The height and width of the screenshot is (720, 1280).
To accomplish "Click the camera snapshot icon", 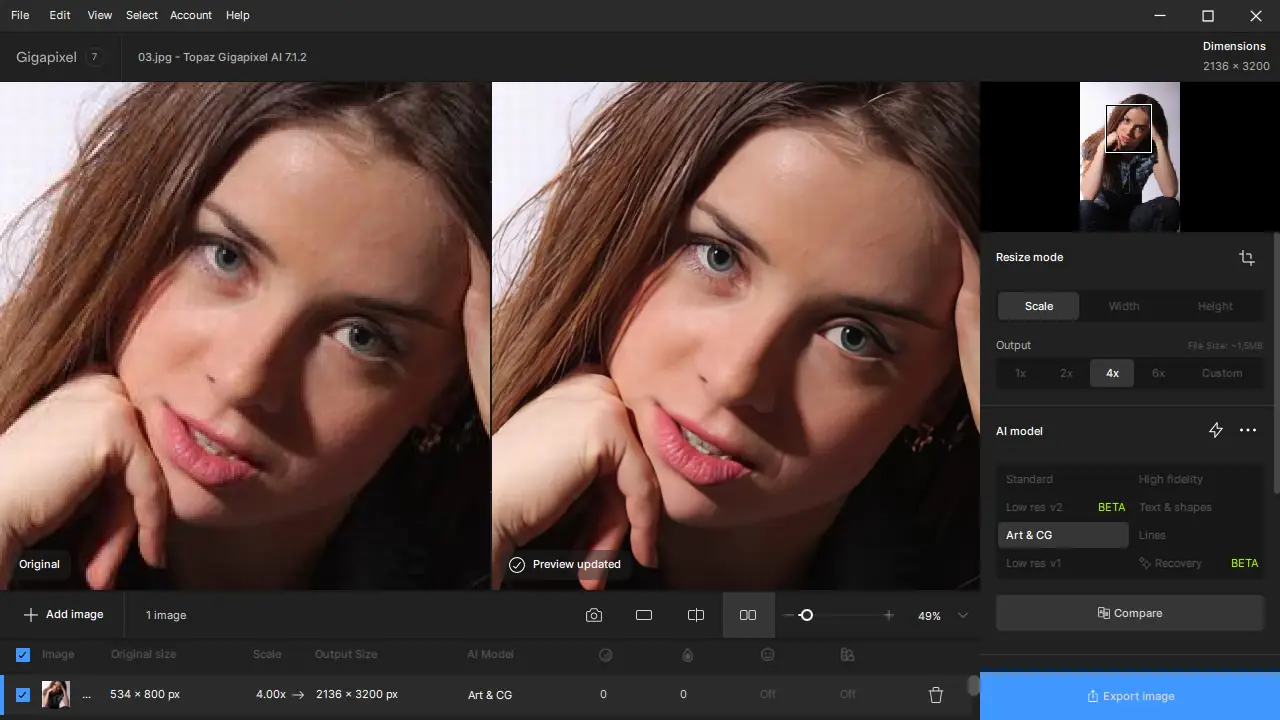I will coord(594,615).
